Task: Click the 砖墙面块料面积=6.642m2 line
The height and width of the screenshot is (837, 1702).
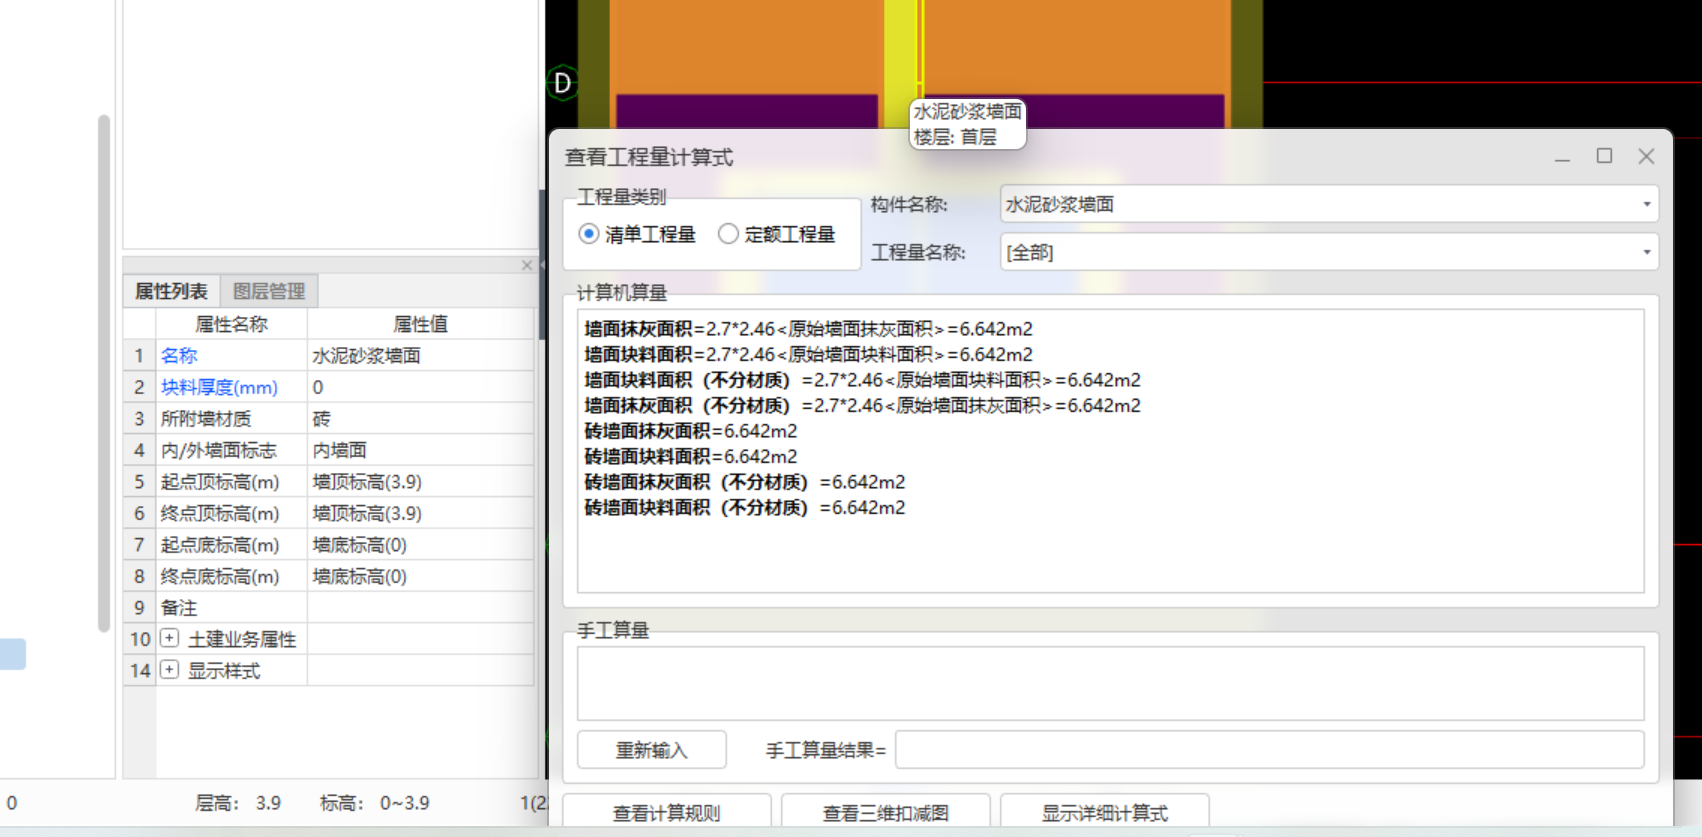Action: click(690, 456)
